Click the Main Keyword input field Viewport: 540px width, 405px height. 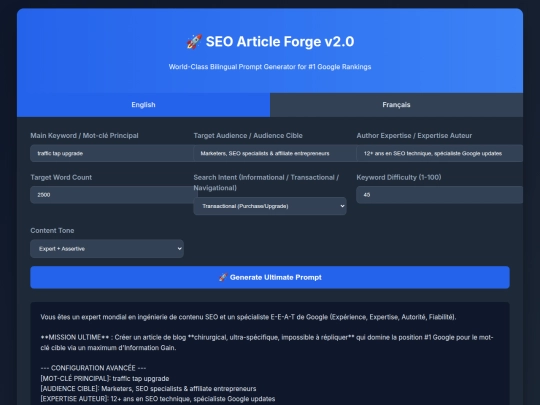(112, 153)
